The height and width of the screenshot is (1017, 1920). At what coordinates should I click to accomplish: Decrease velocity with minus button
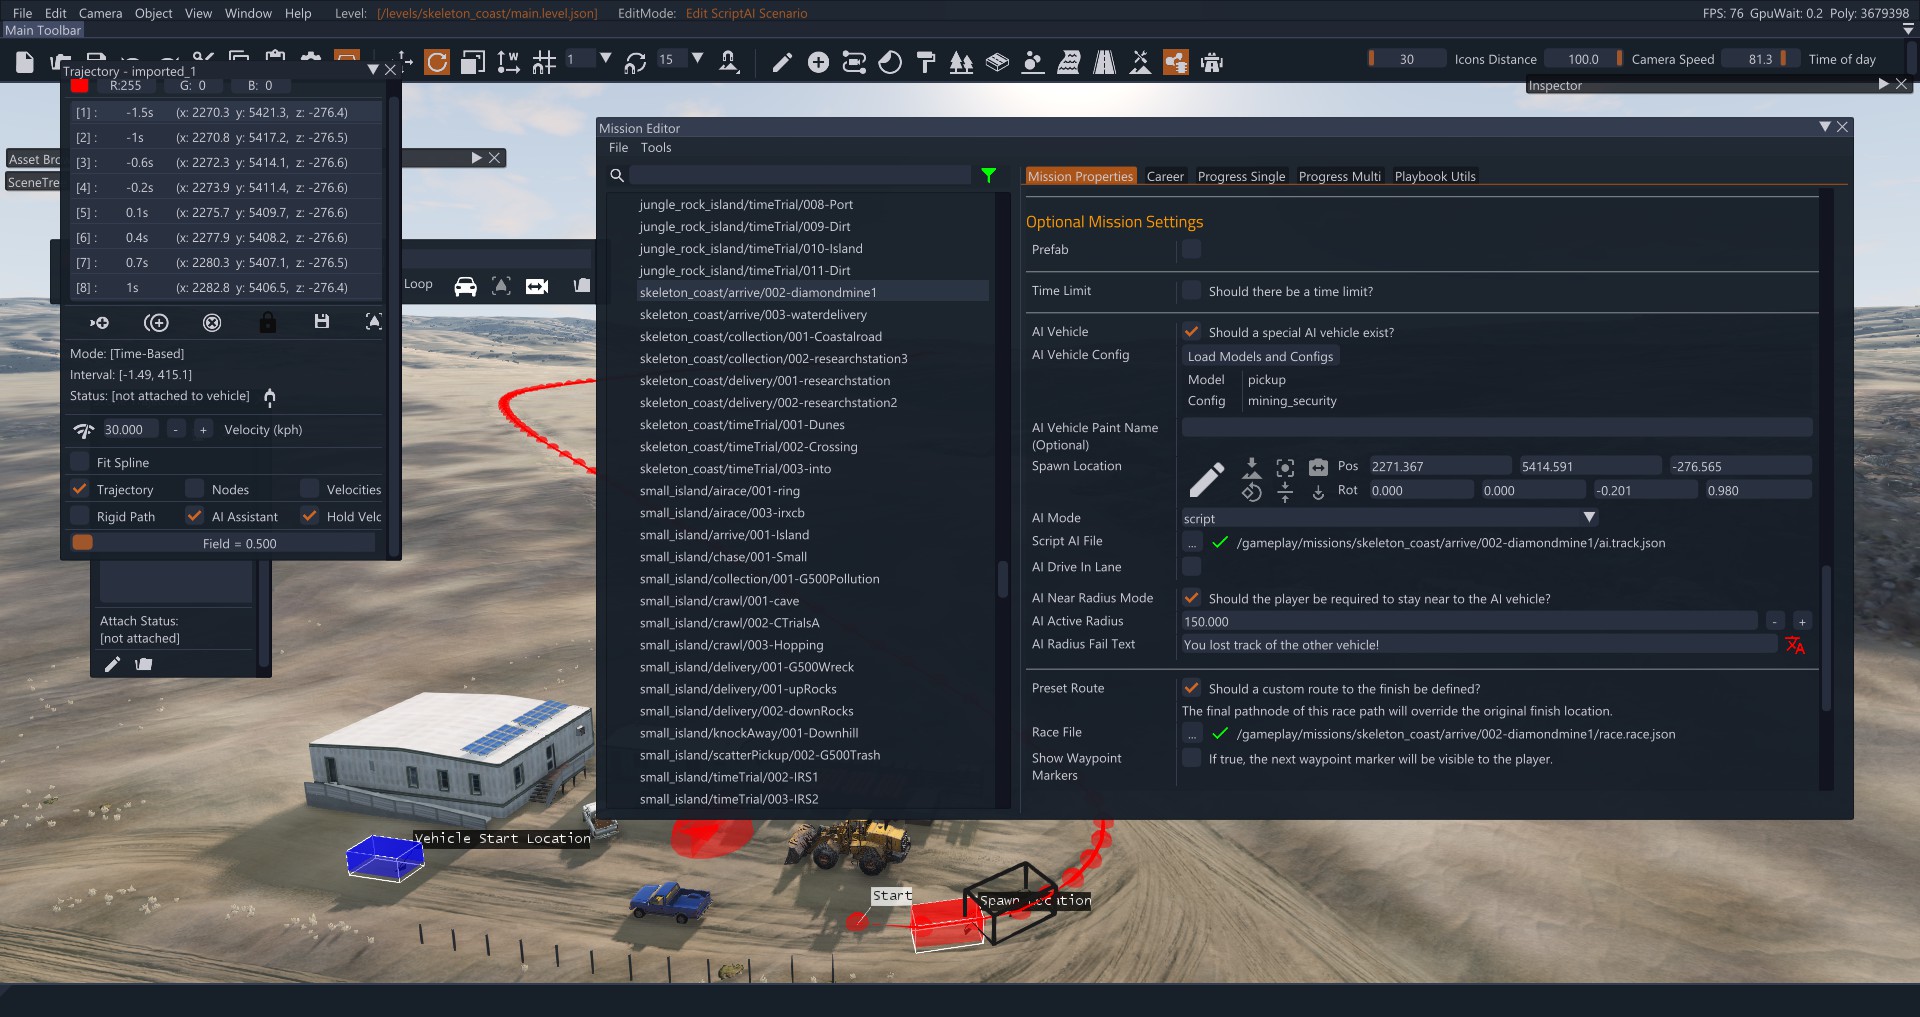pos(176,429)
